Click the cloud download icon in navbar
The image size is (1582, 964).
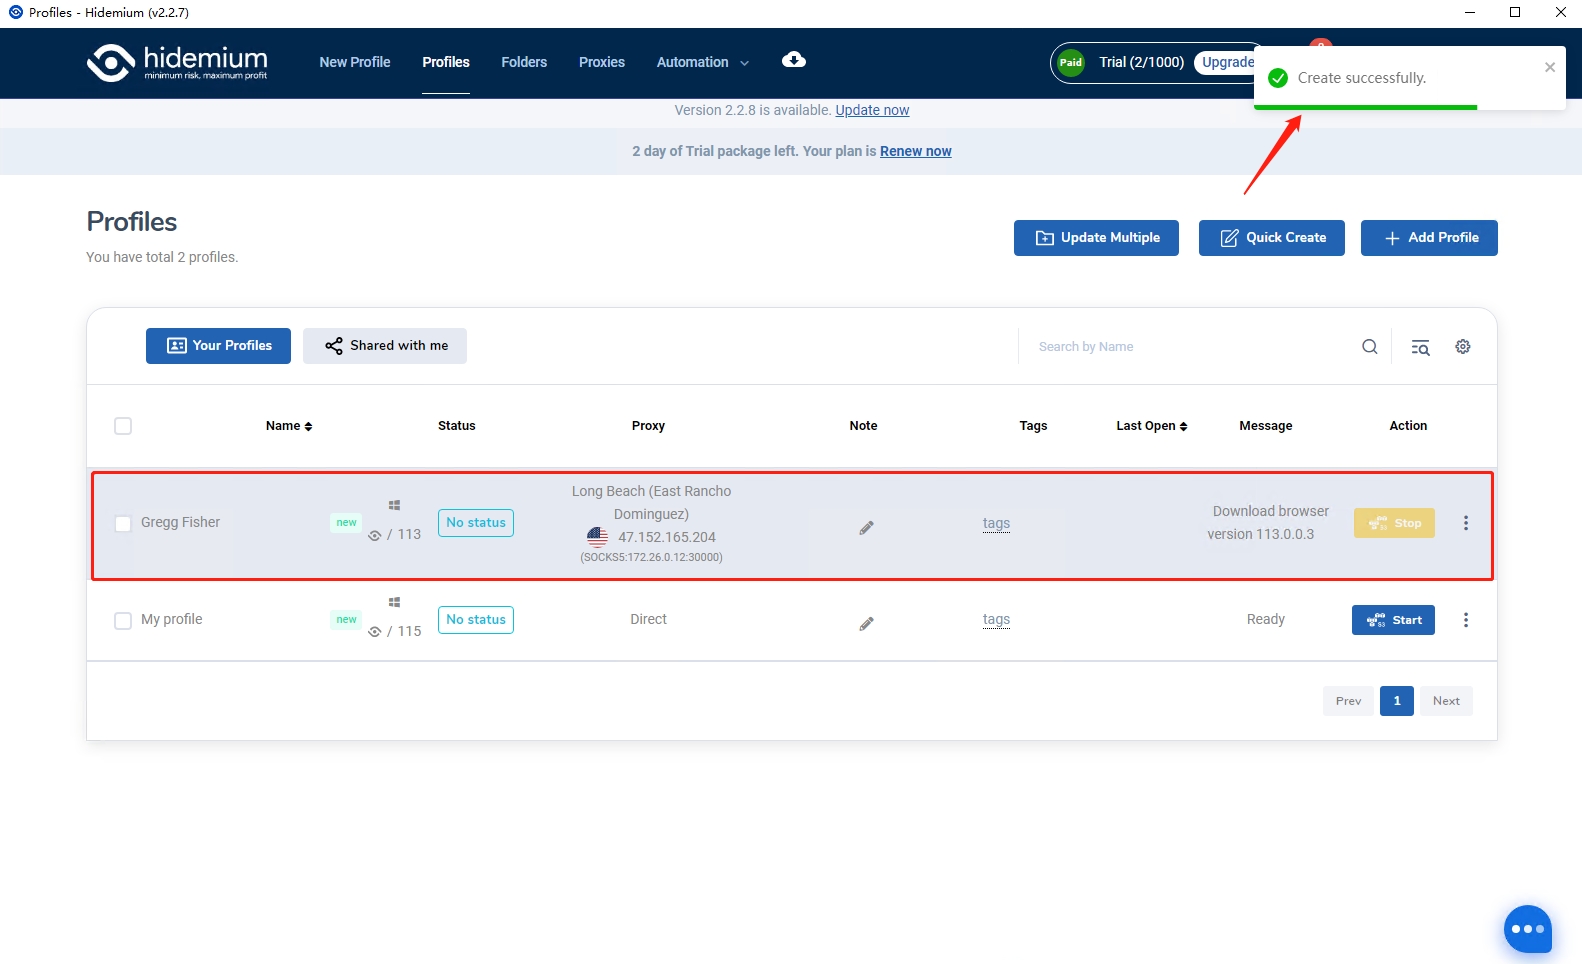coord(793,60)
